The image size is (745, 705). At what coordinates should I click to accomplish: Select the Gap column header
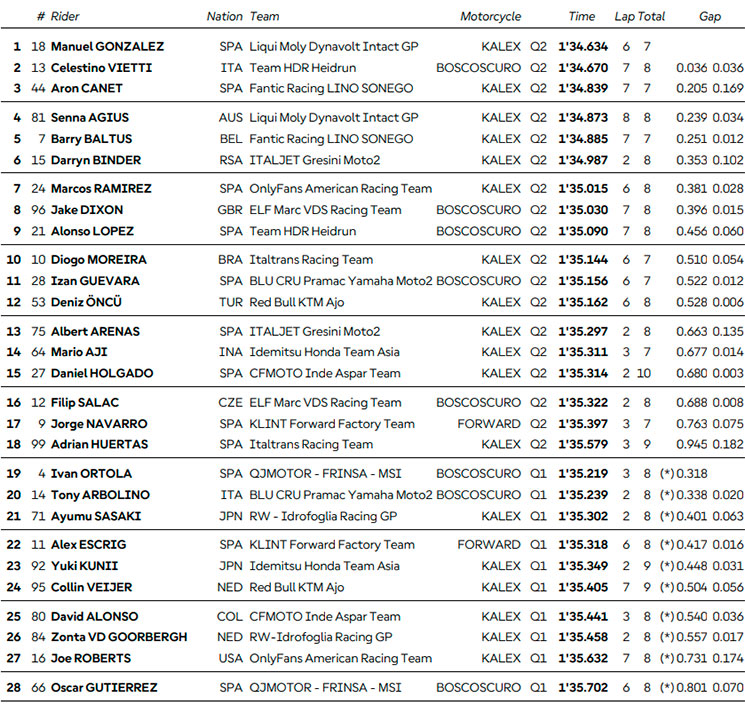pyautogui.click(x=710, y=17)
